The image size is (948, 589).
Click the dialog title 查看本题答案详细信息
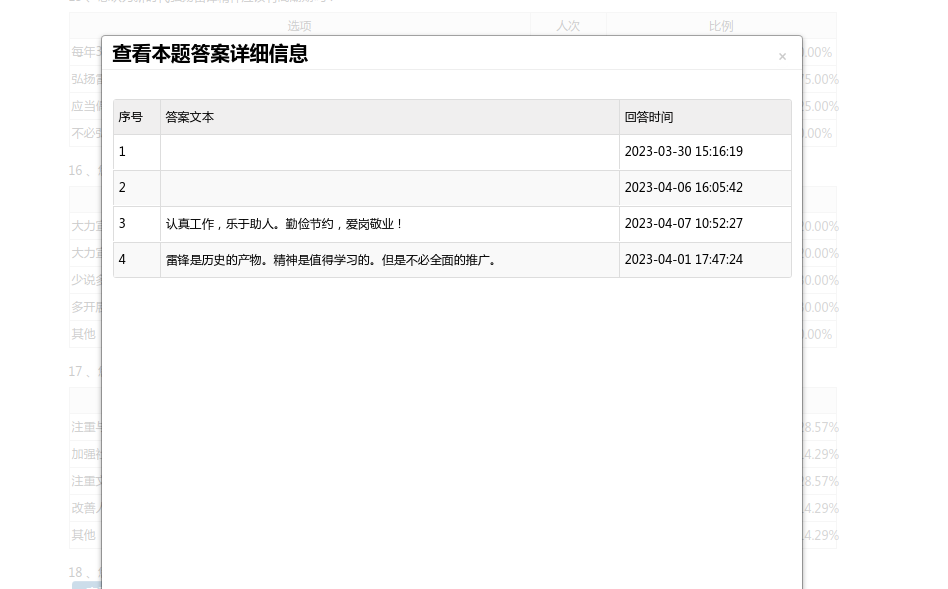[210, 54]
